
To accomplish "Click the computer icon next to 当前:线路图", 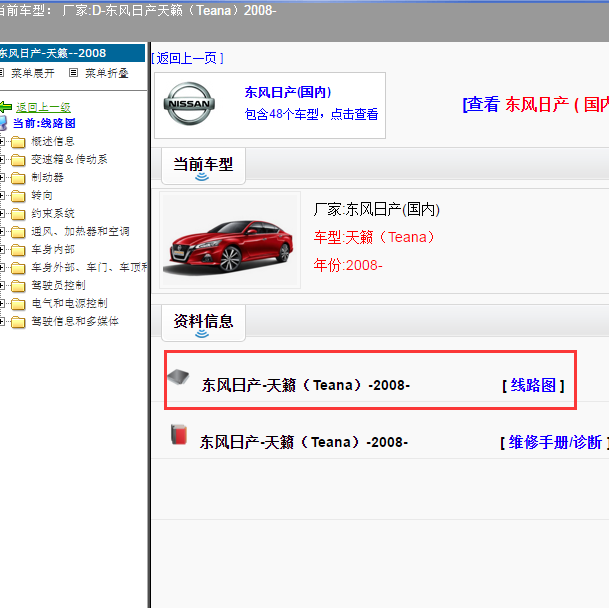I will pyautogui.click(x=3, y=123).
